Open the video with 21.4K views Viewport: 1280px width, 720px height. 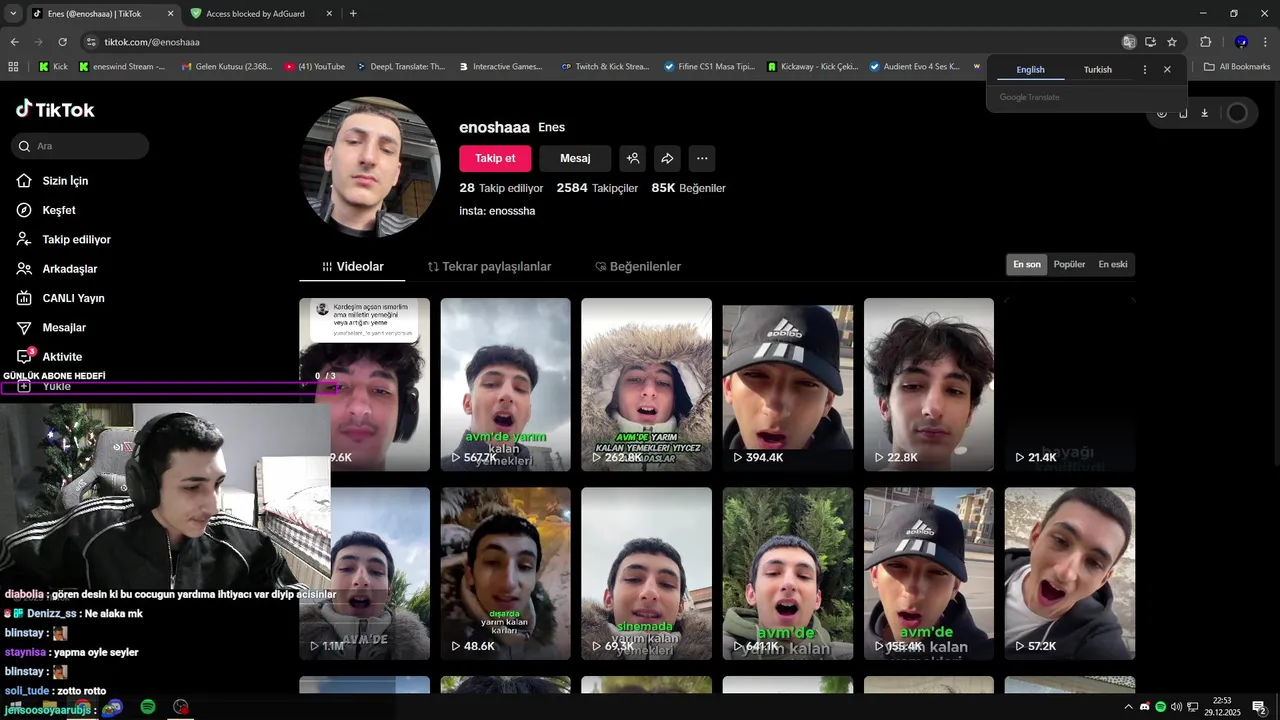click(1070, 384)
